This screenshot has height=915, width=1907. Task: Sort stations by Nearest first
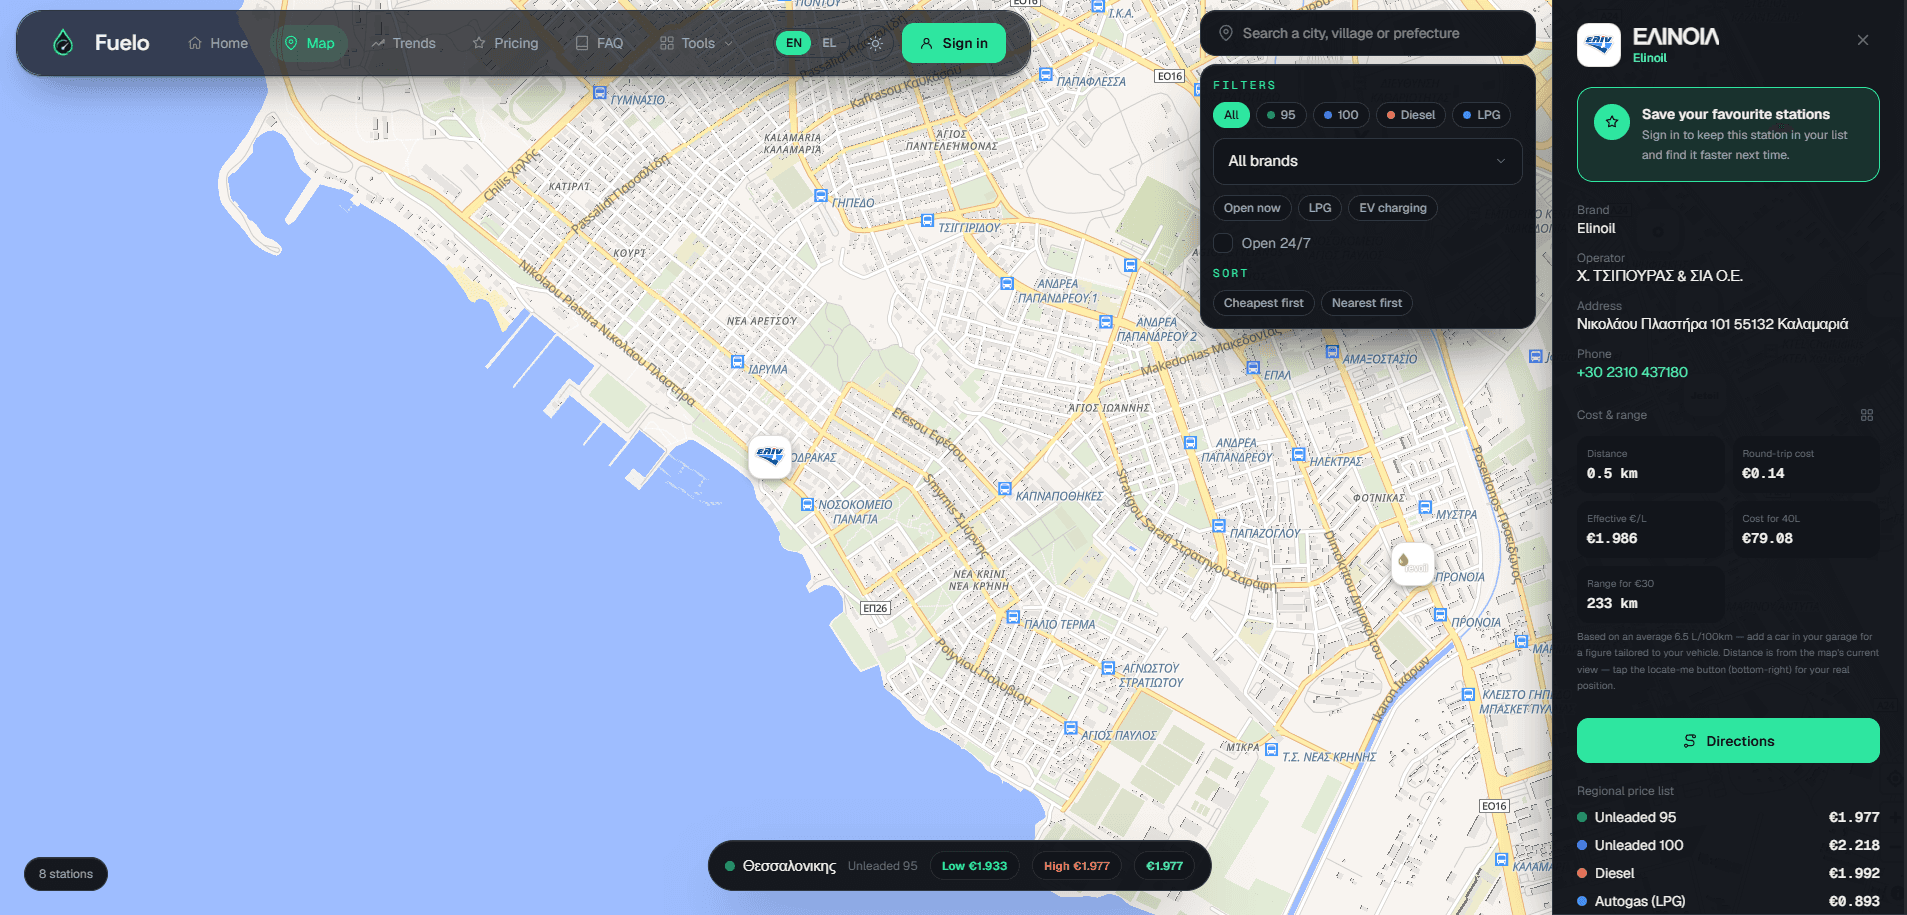pos(1367,303)
